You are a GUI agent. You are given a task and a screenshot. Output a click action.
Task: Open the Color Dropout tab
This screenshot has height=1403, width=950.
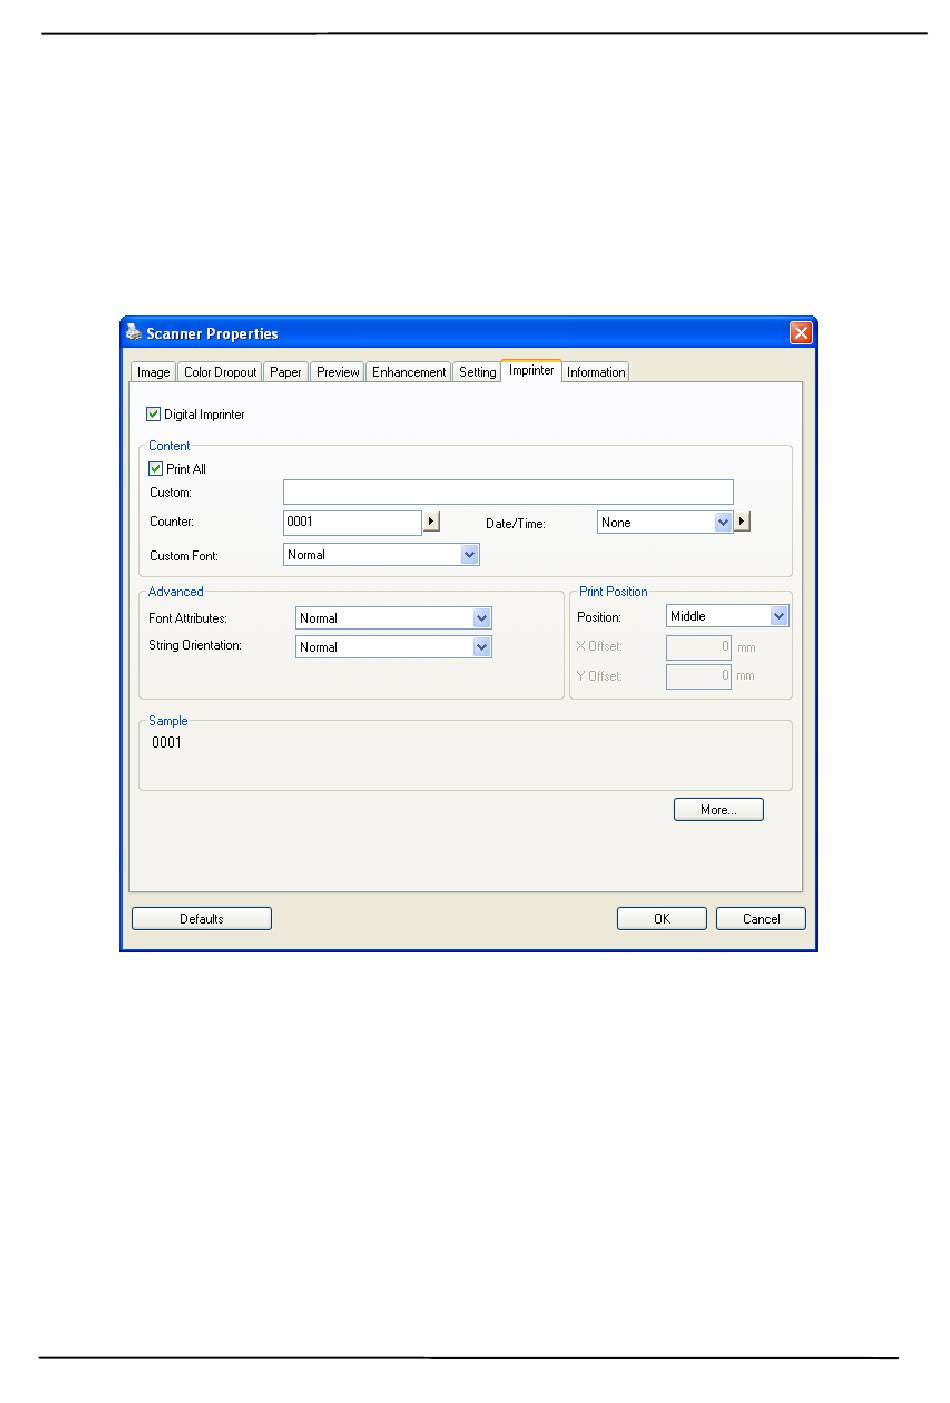click(220, 372)
